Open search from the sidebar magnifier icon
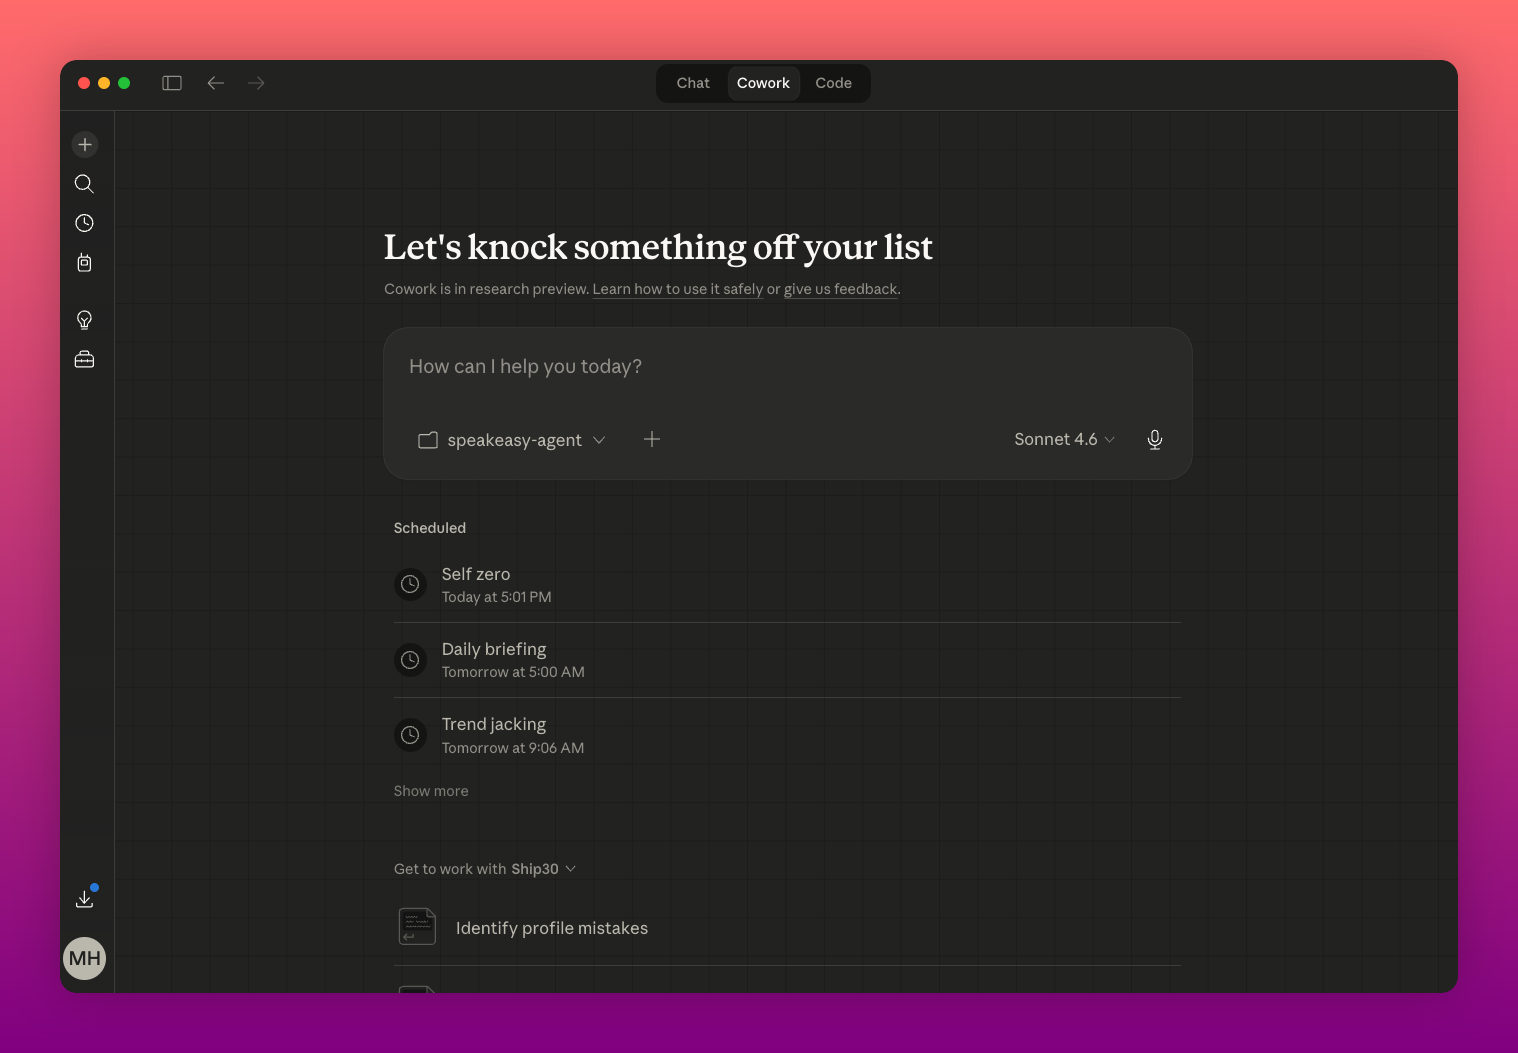The width and height of the screenshot is (1518, 1053). pyautogui.click(x=85, y=184)
